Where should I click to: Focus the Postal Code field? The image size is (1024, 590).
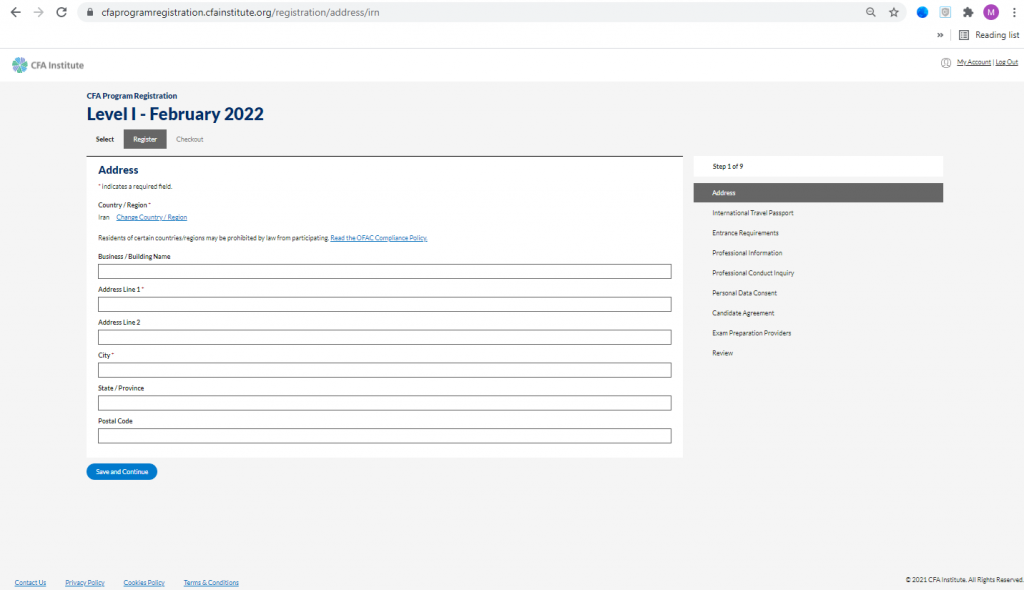pyautogui.click(x=385, y=436)
